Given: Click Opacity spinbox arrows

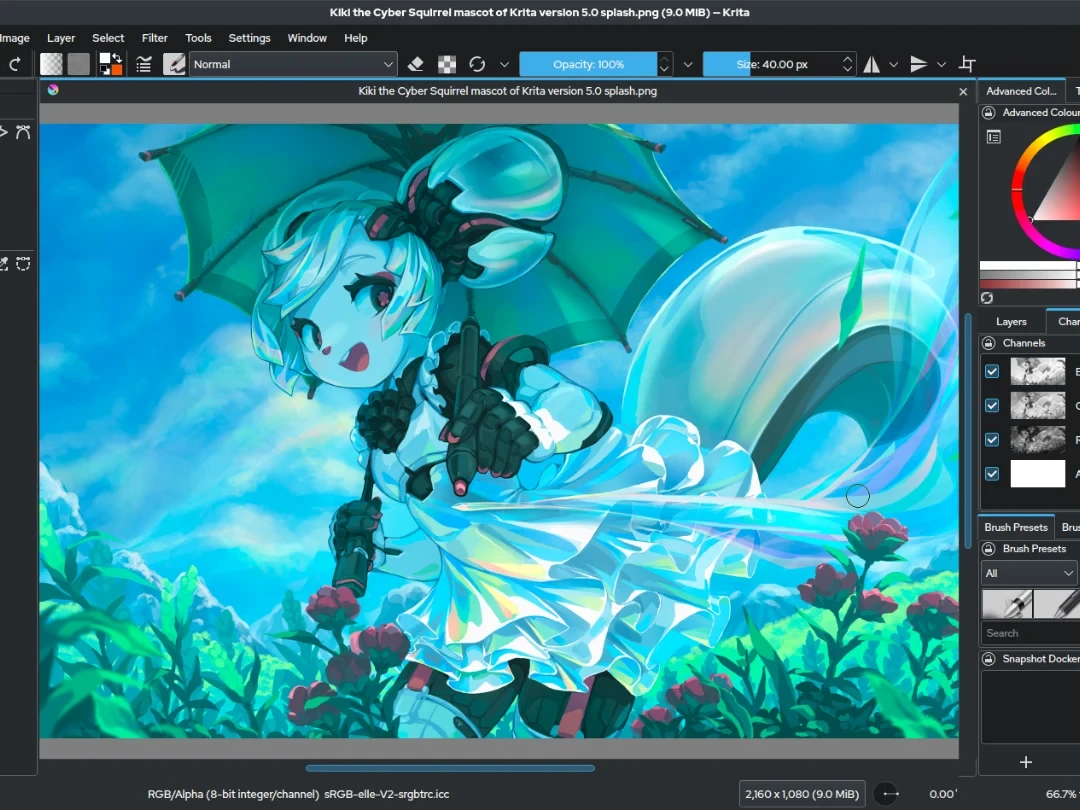Looking at the screenshot, I should coord(664,64).
